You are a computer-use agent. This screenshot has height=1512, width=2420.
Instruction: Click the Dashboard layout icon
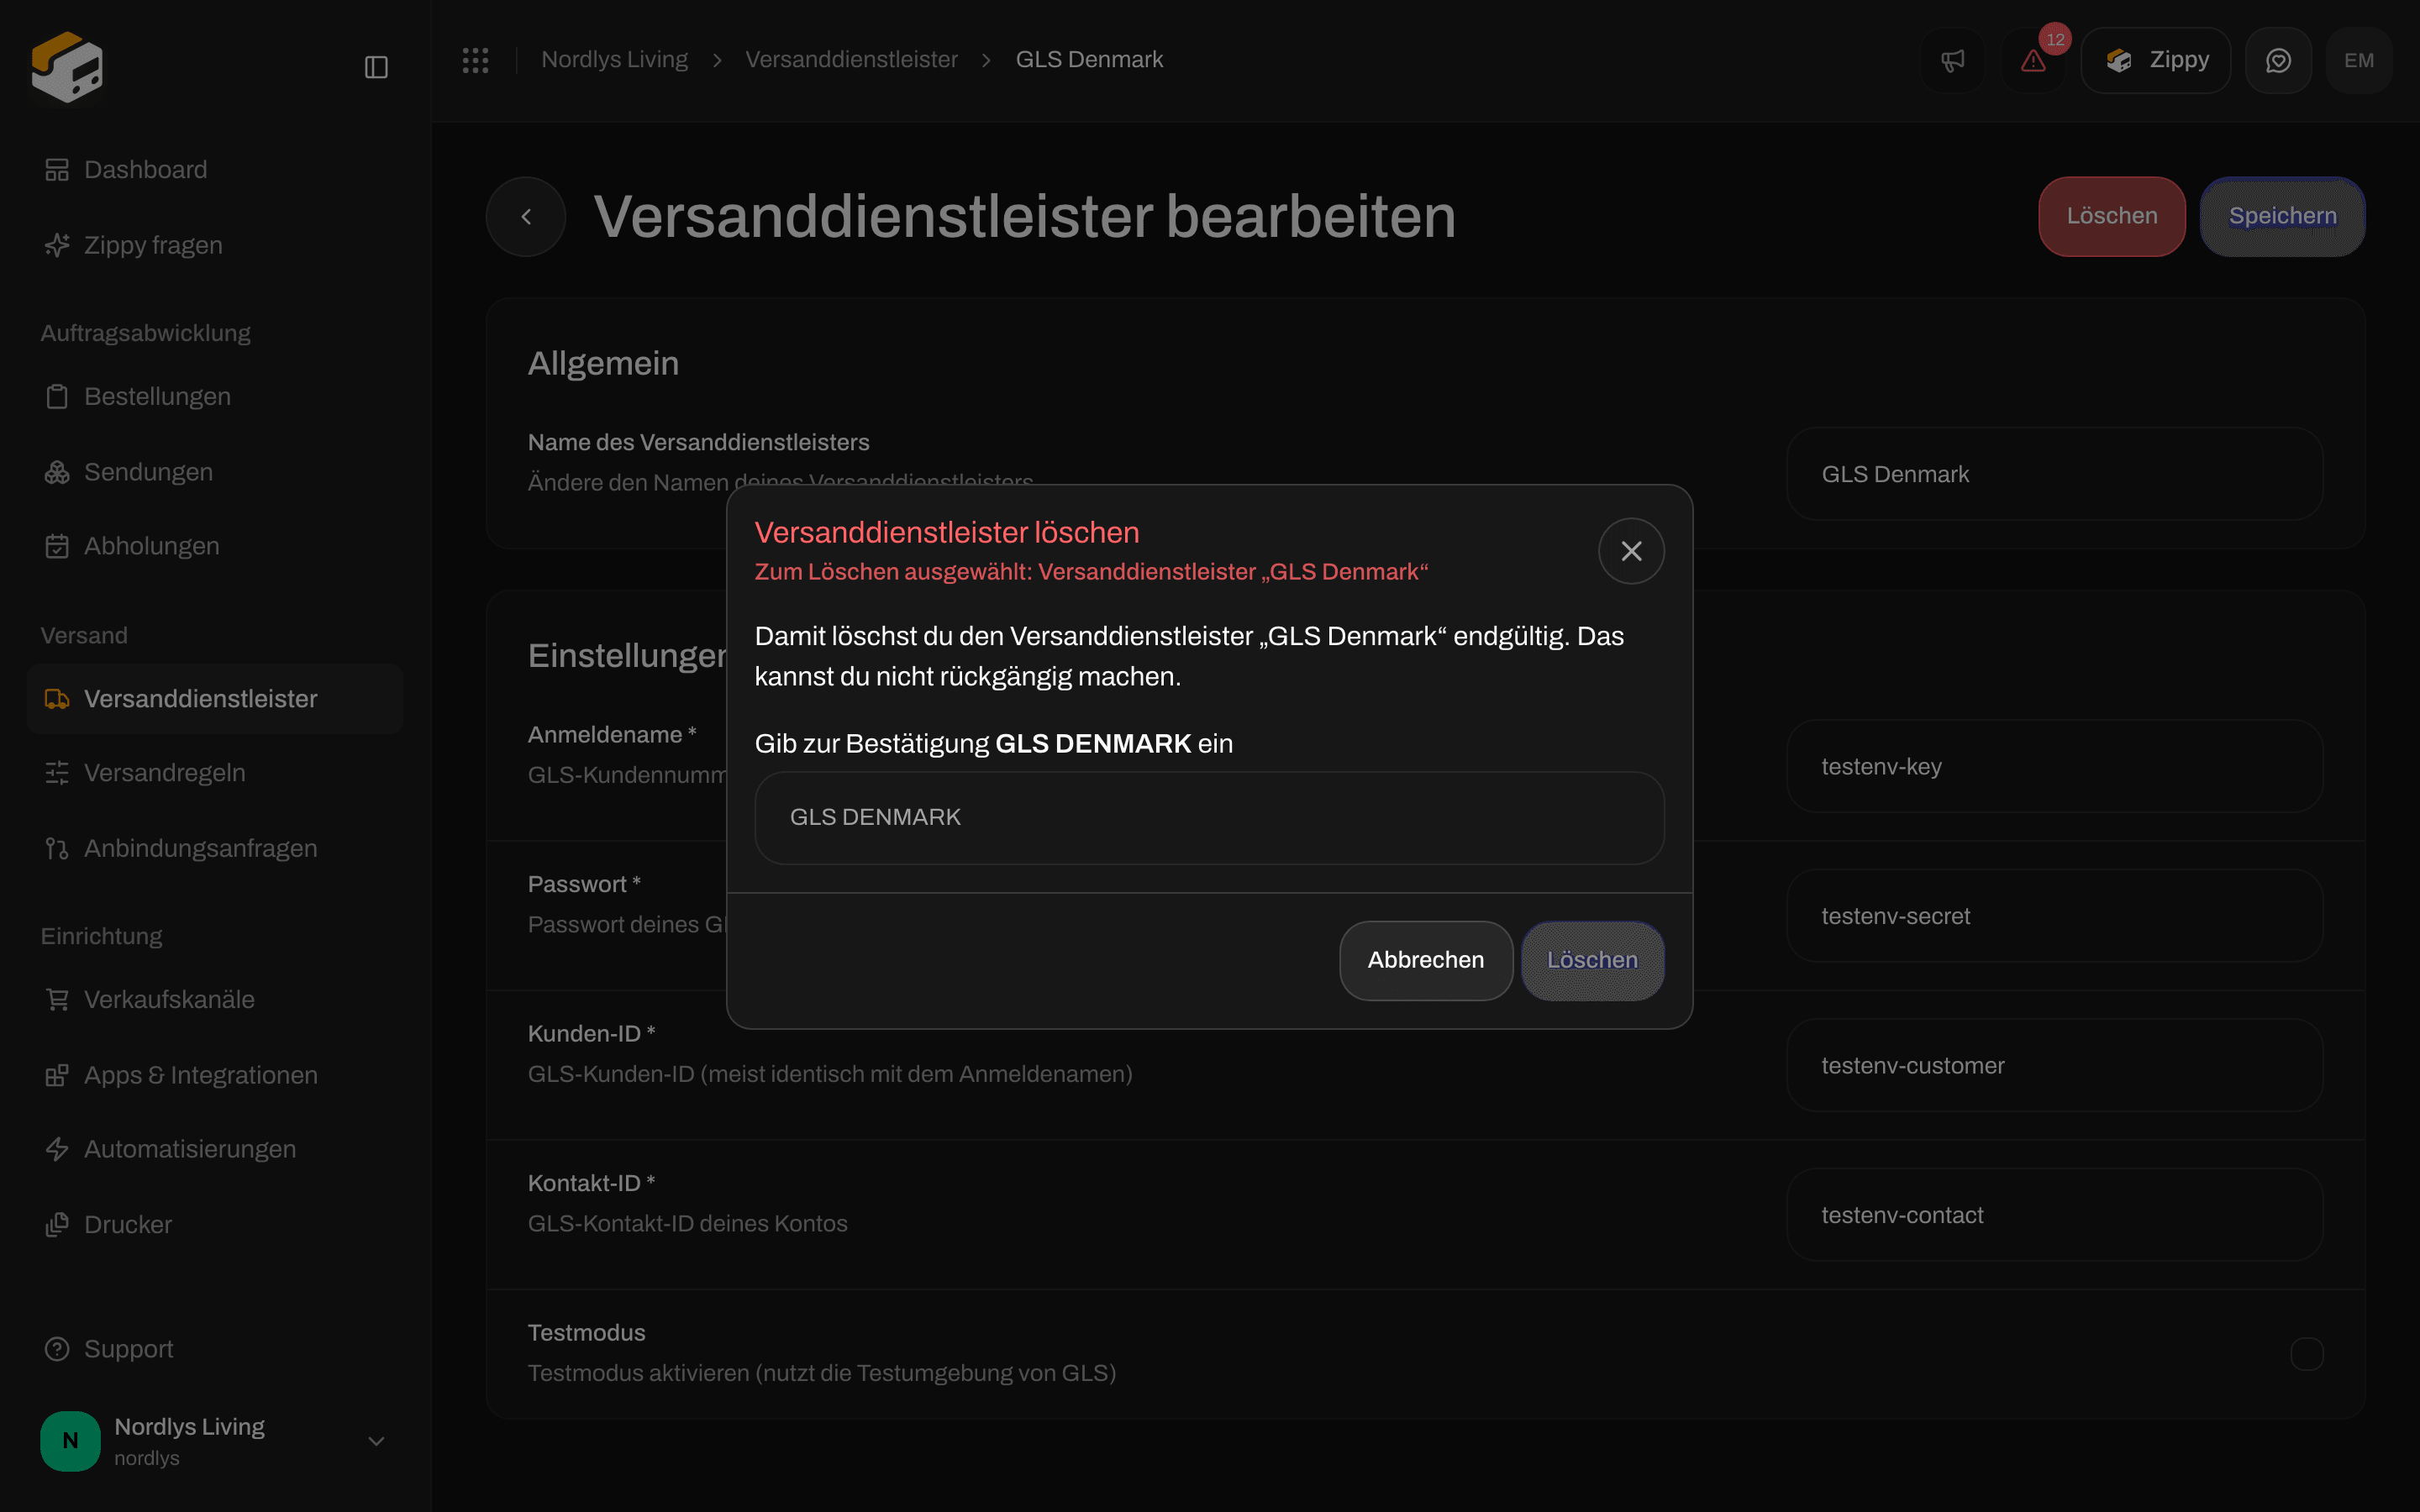pos(57,170)
